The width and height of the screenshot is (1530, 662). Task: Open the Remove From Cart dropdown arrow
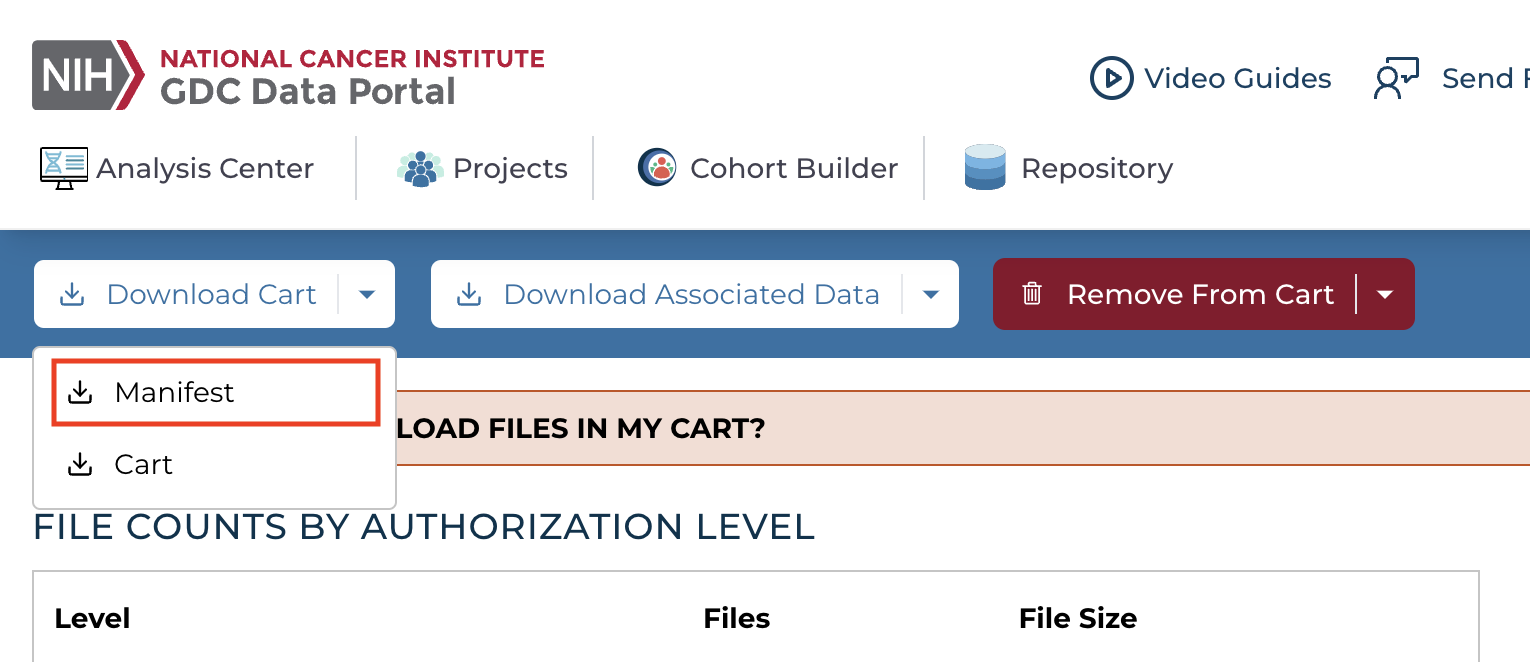[x=1385, y=294]
